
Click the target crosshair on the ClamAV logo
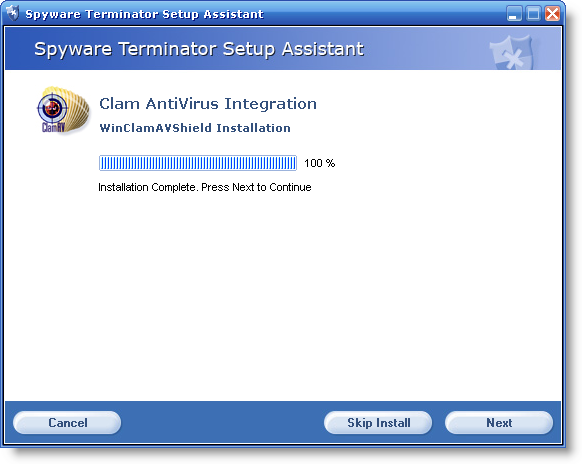[x=53, y=108]
